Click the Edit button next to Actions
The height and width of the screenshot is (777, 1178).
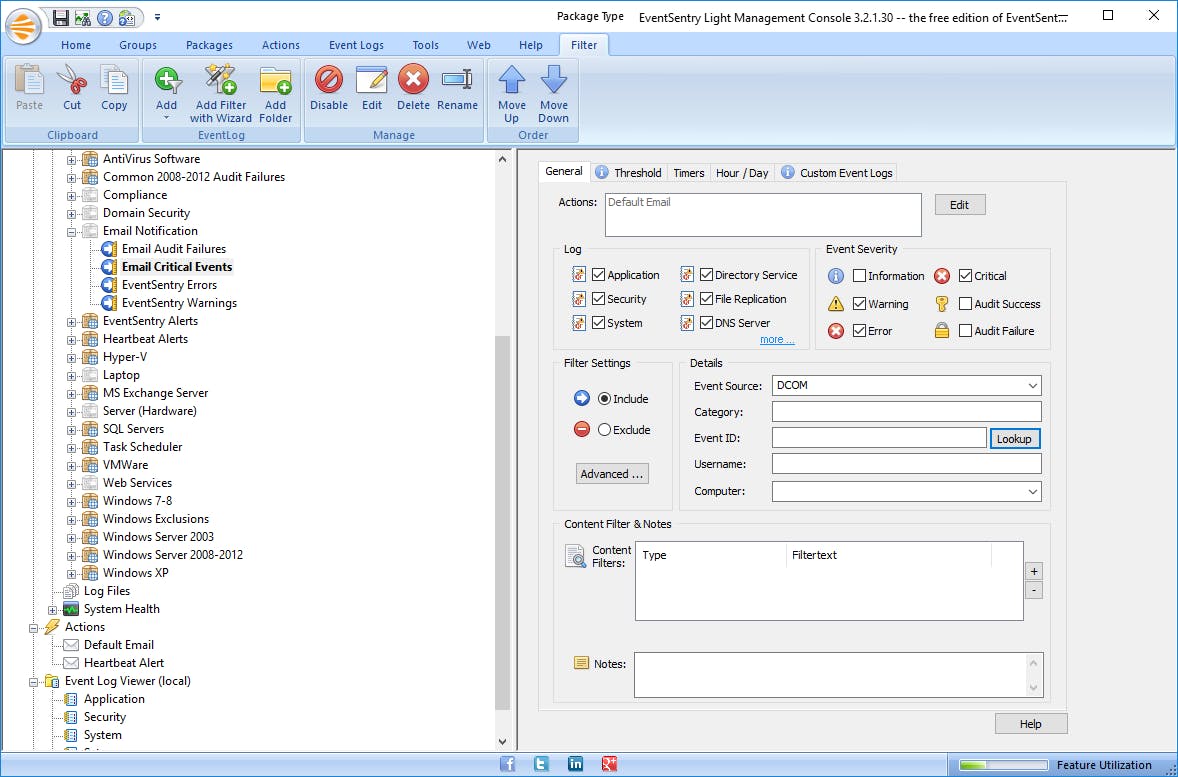[959, 204]
